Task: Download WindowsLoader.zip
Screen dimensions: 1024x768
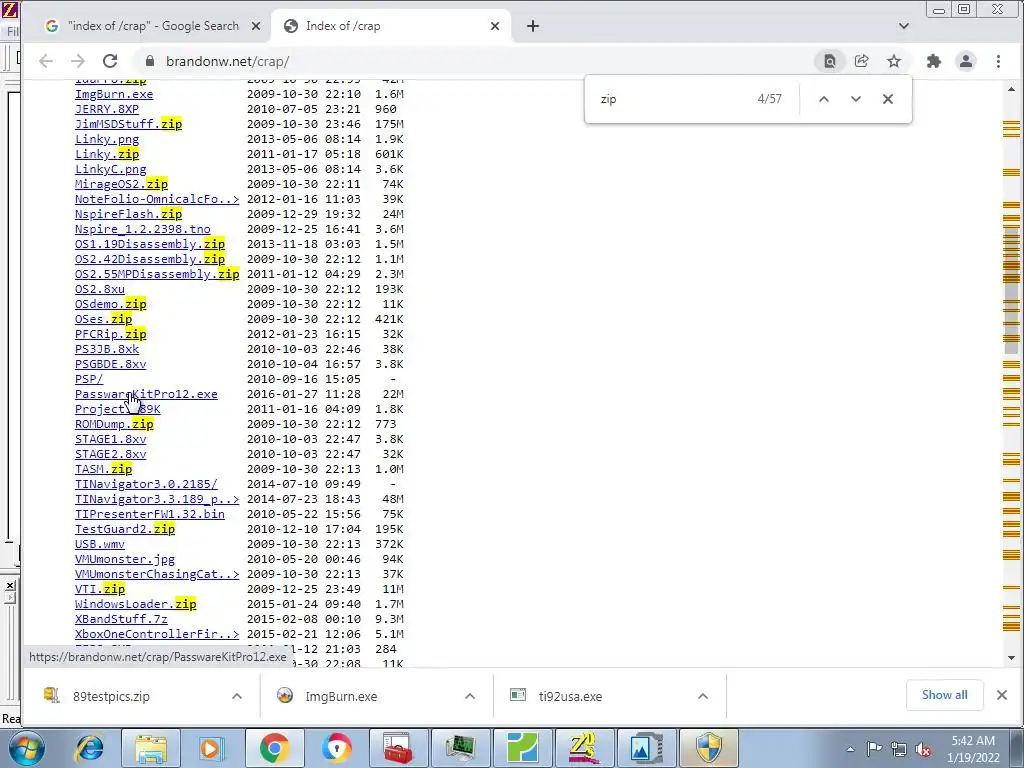Action: click(136, 605)
